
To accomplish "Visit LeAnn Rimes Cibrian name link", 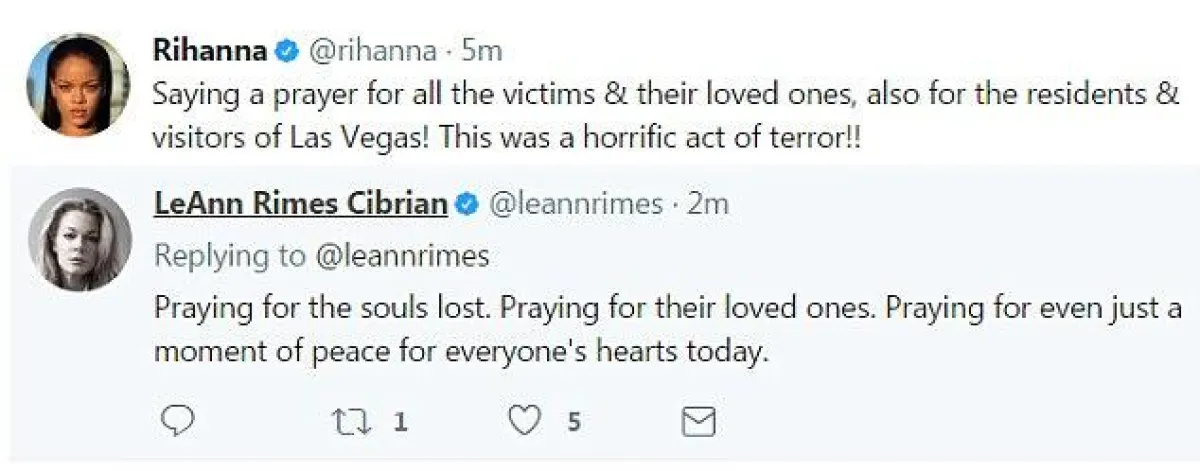I will (300, 204).
